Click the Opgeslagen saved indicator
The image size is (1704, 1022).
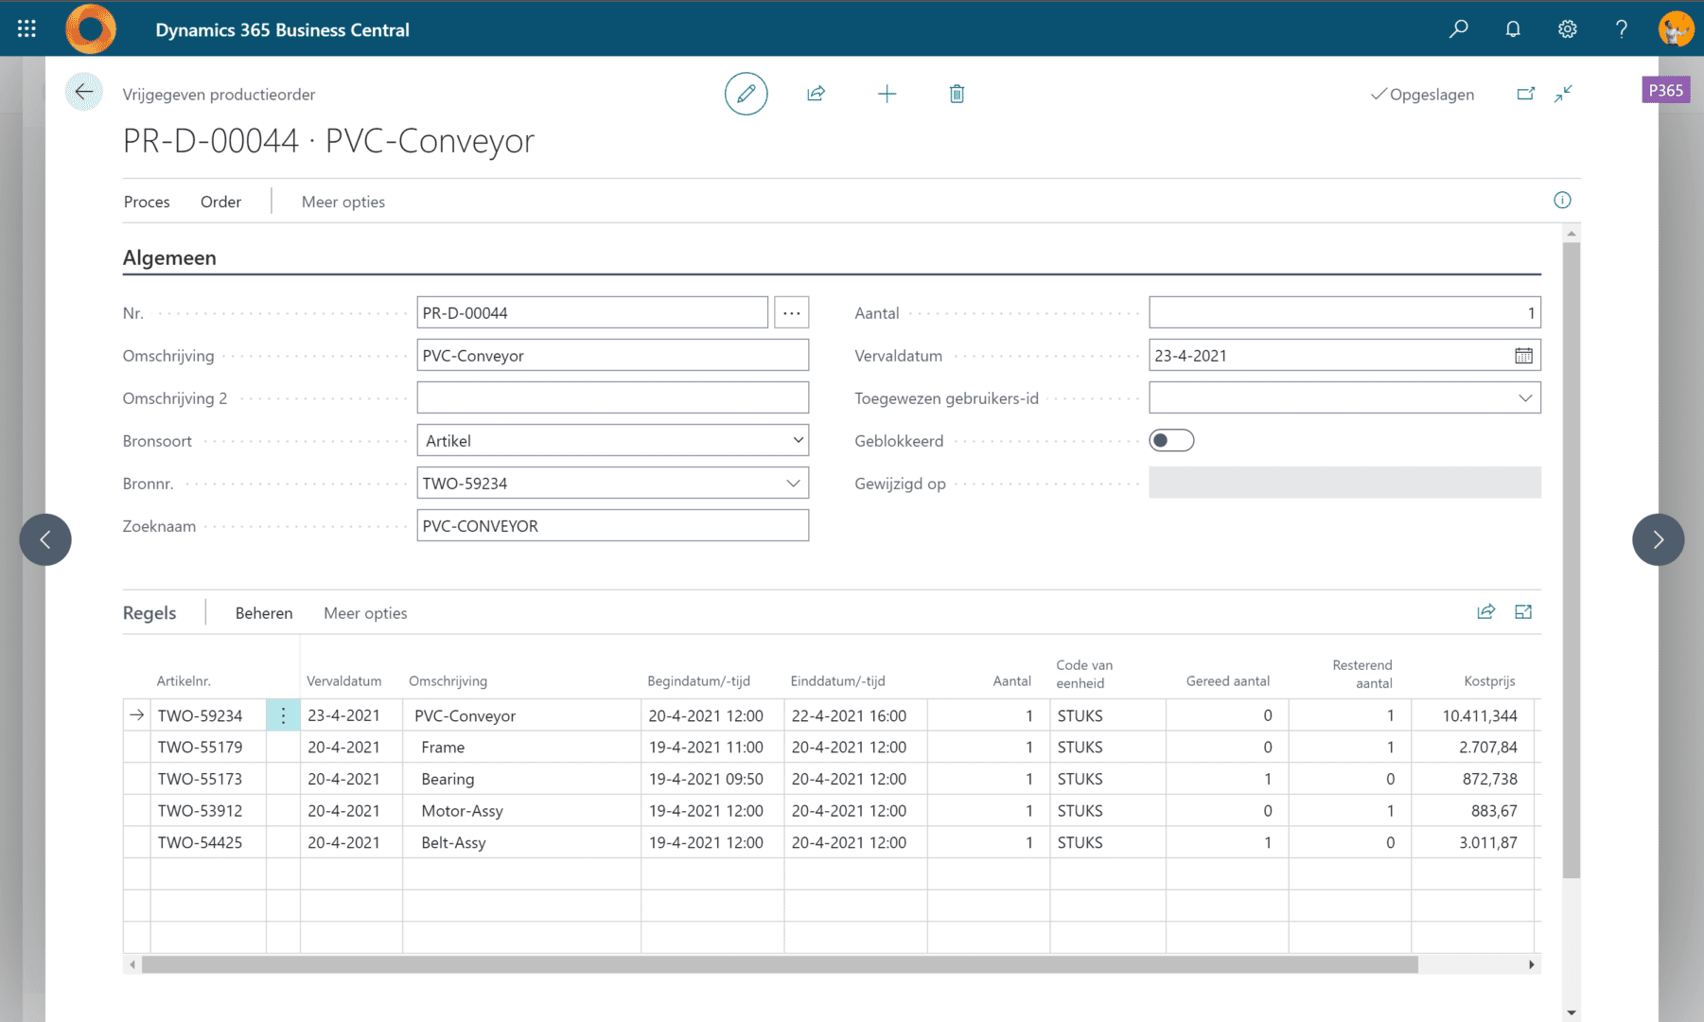pyautogui.click(x=1422, y=94)
